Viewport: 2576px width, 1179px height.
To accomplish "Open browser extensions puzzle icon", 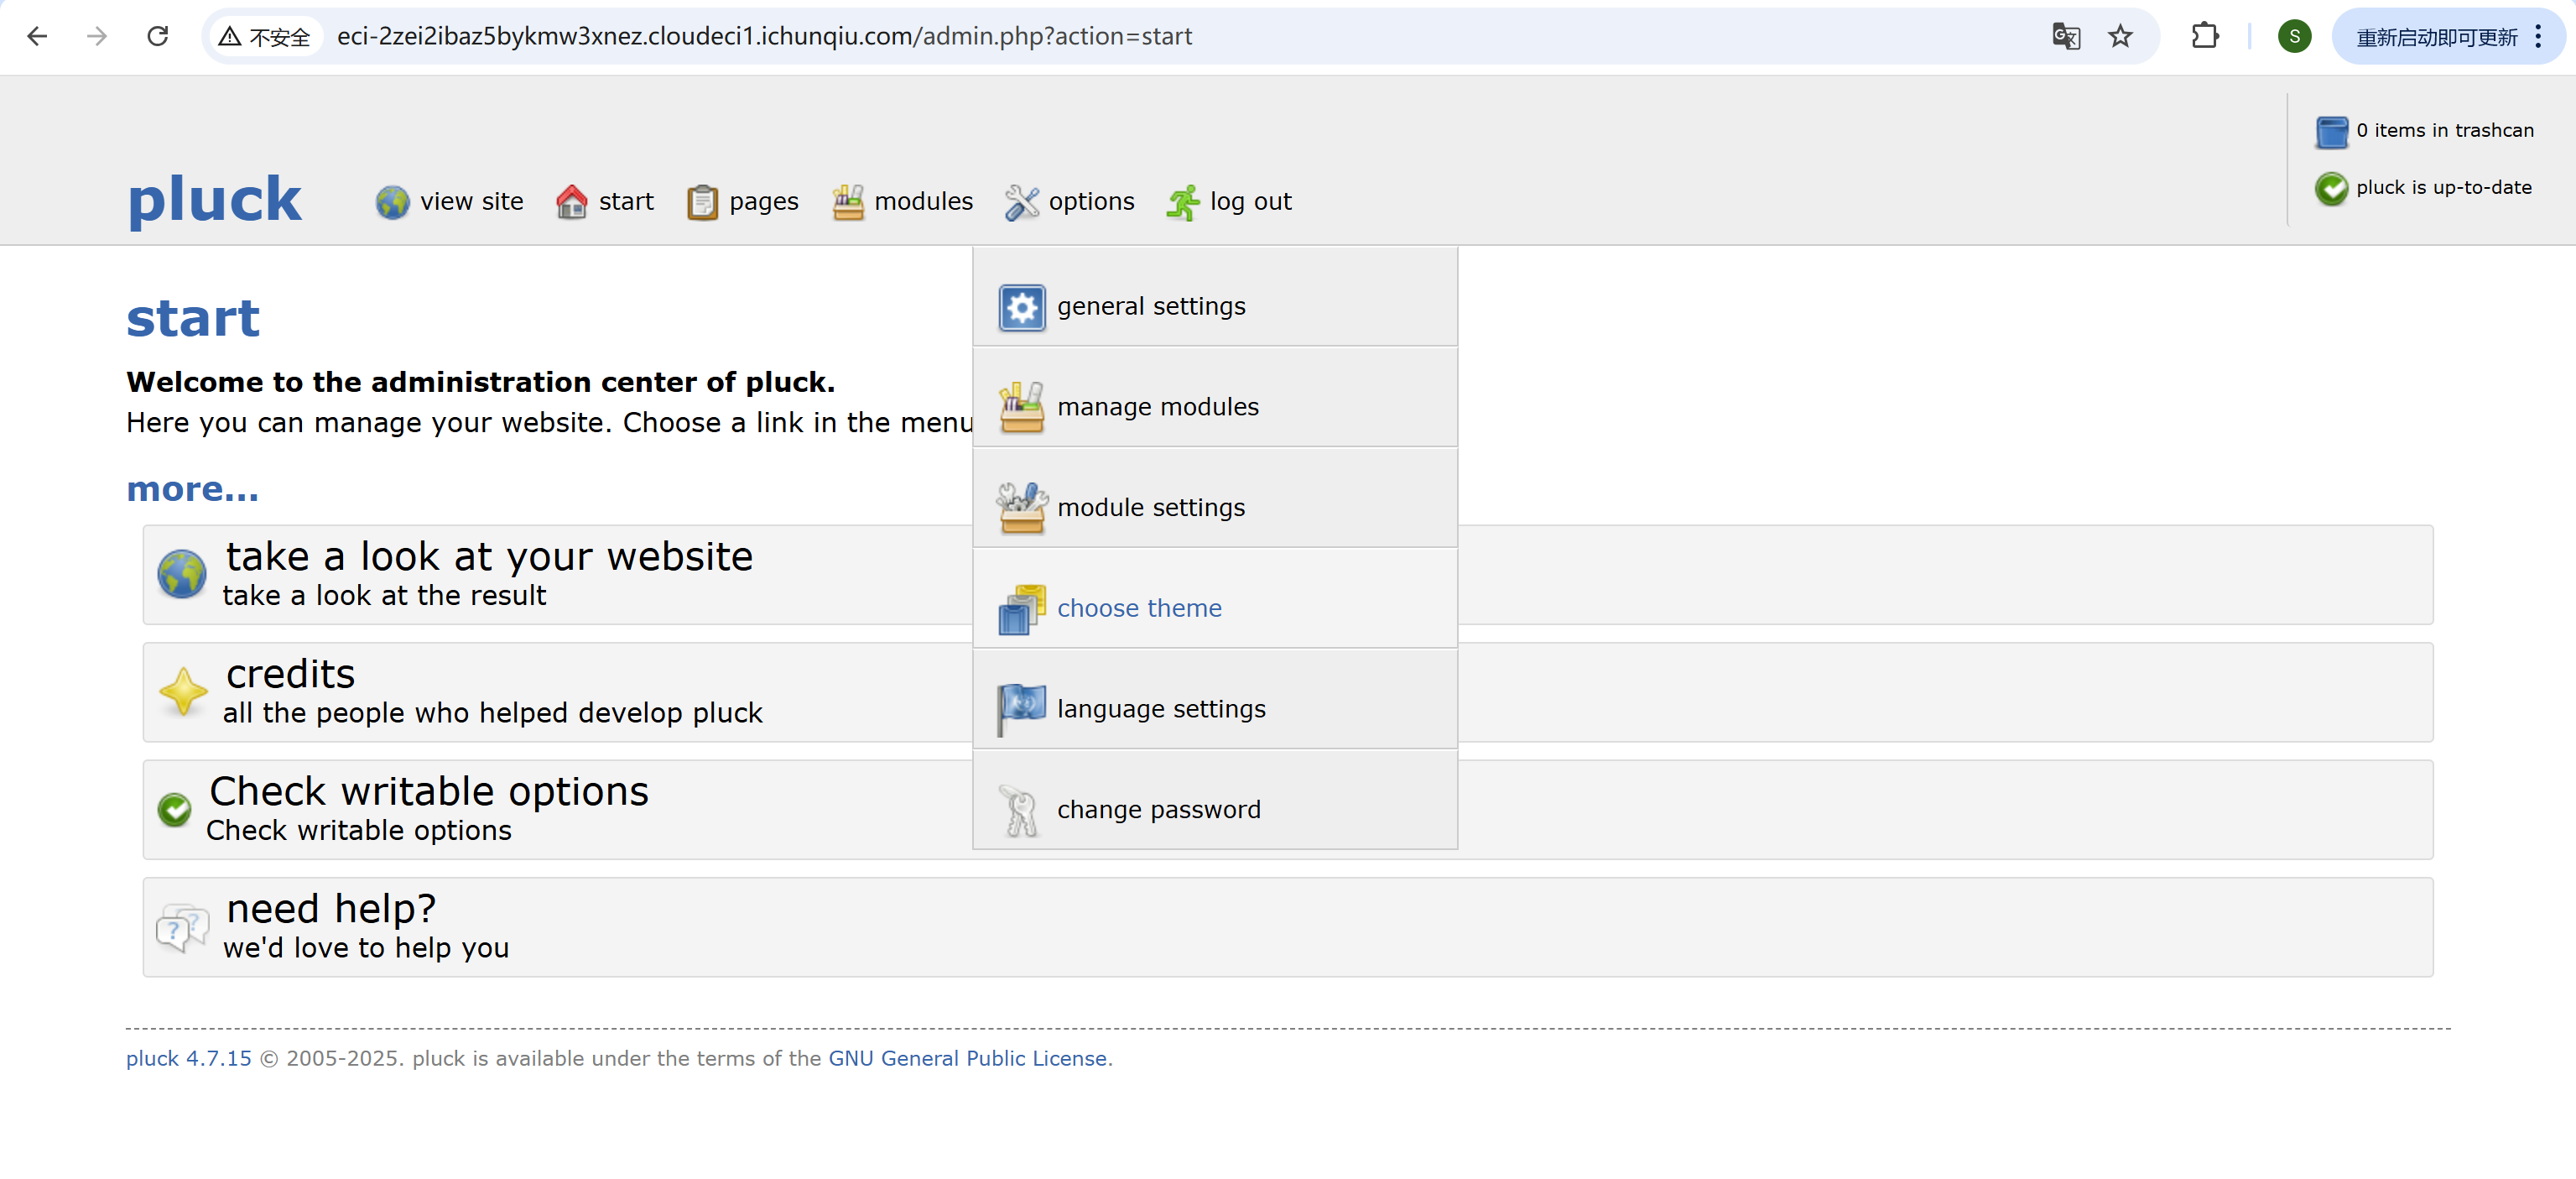I will (2205, 37).
